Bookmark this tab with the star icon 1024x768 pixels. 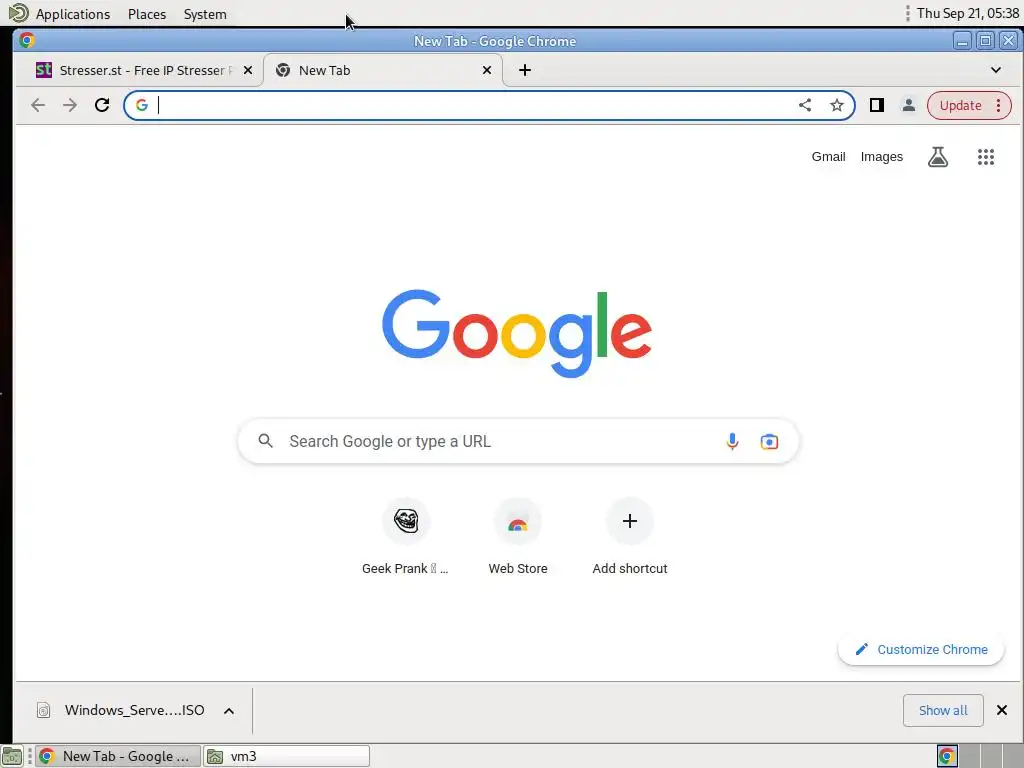pyautogui.click(x=837, y=105)
